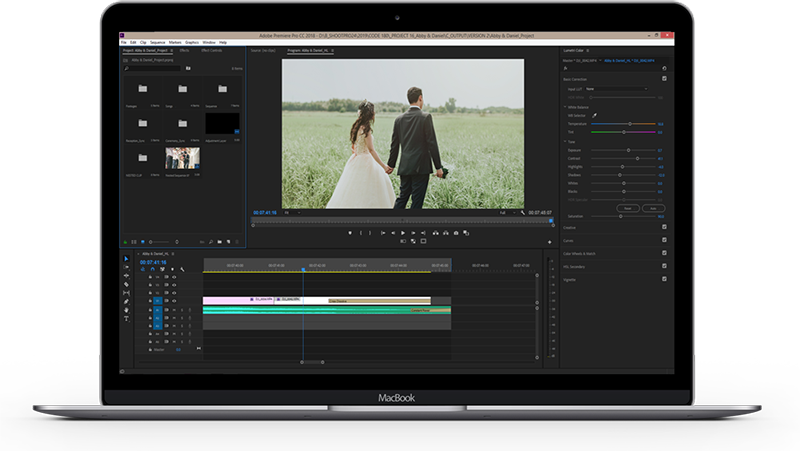
Task: Toggle Color Wheels & Match checkbox
Action: [664, 253]
